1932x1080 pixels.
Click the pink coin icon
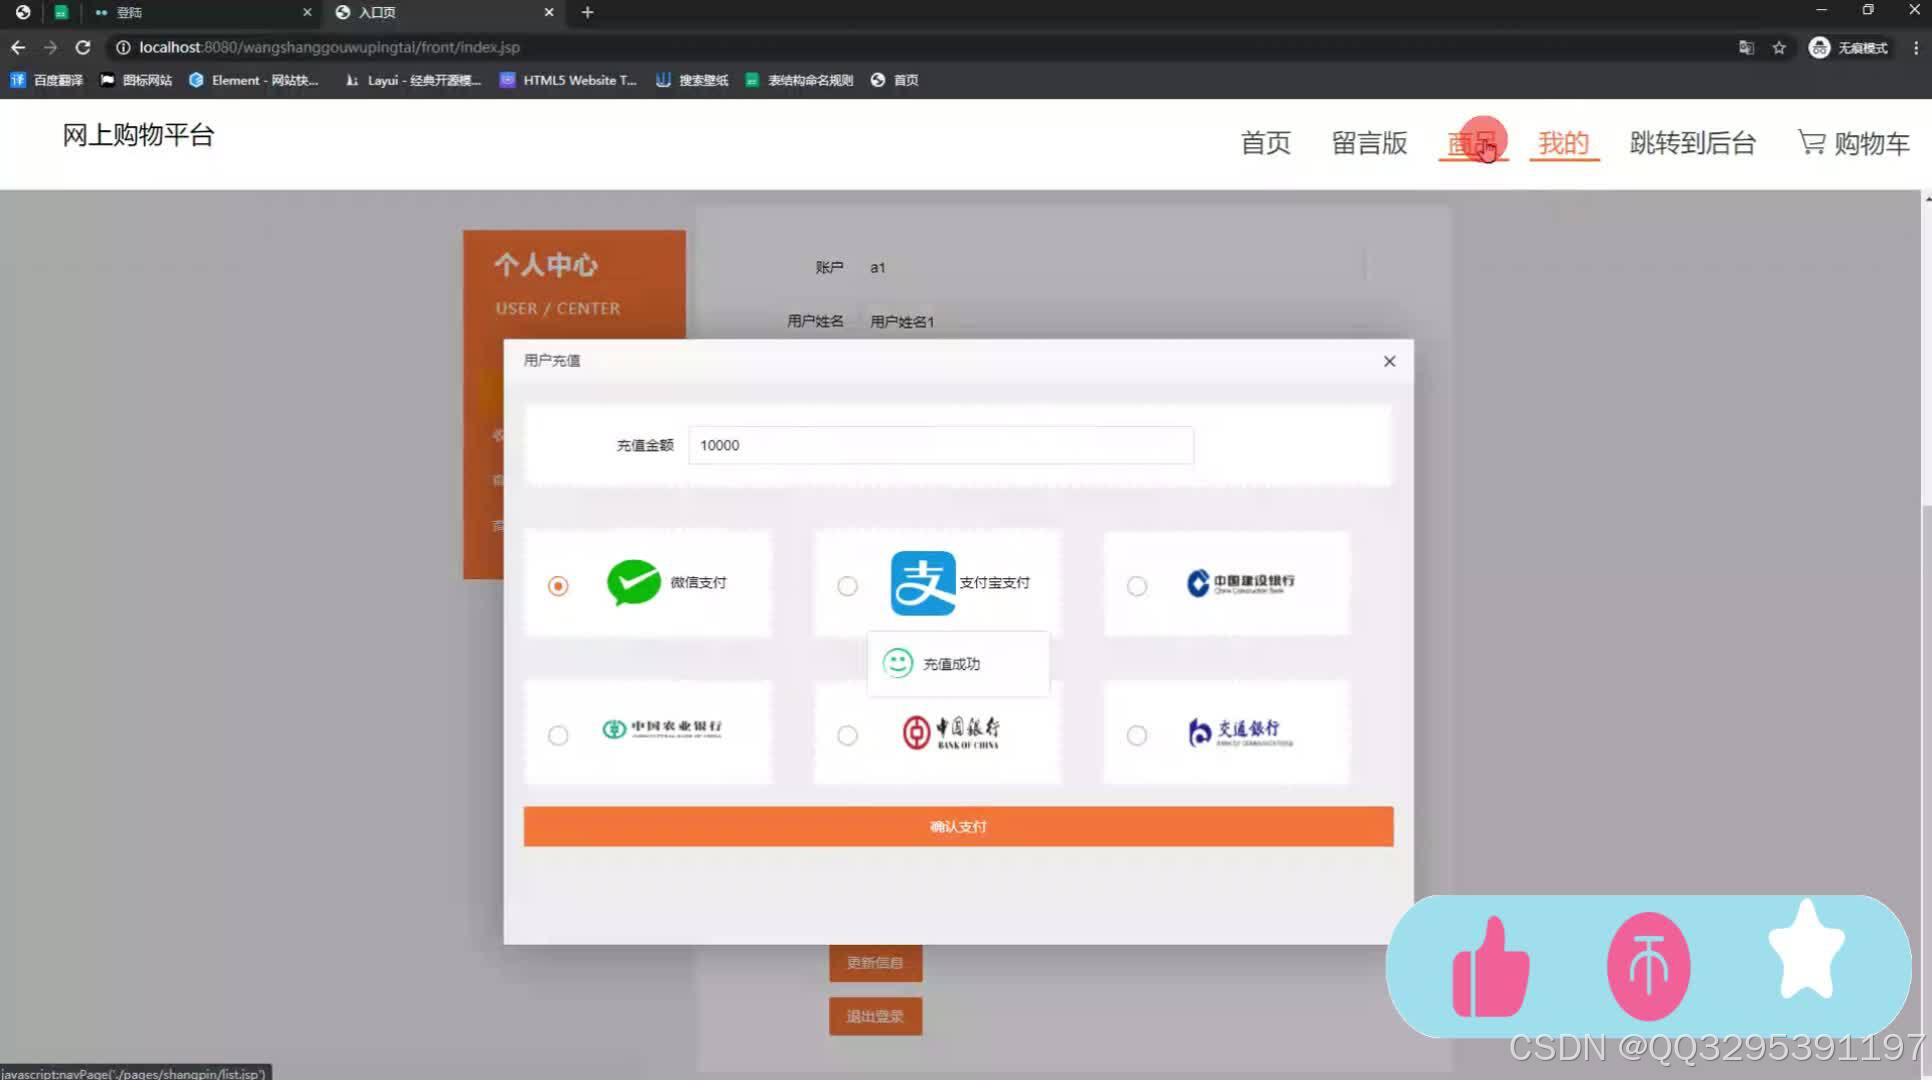(x=1648, y=966)
